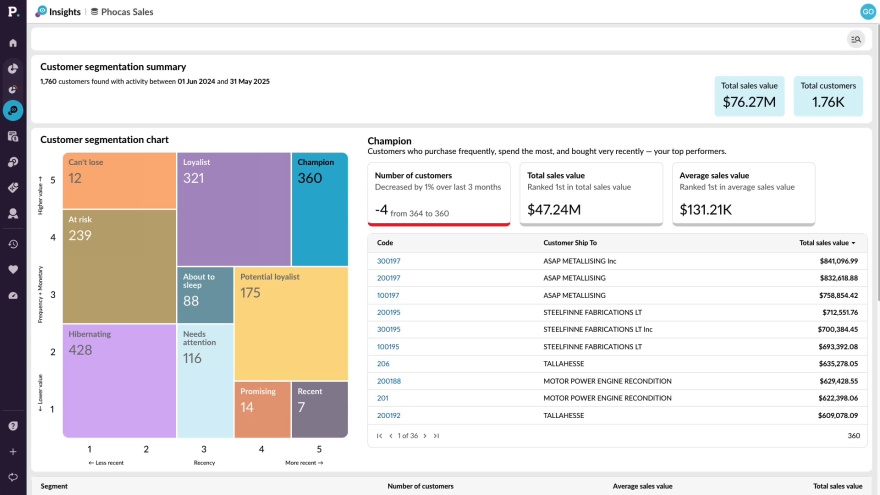The width and height of the screenshot is (880, 495).
Task: Open the Home icon in sidebar
Action: coord(13,43)
